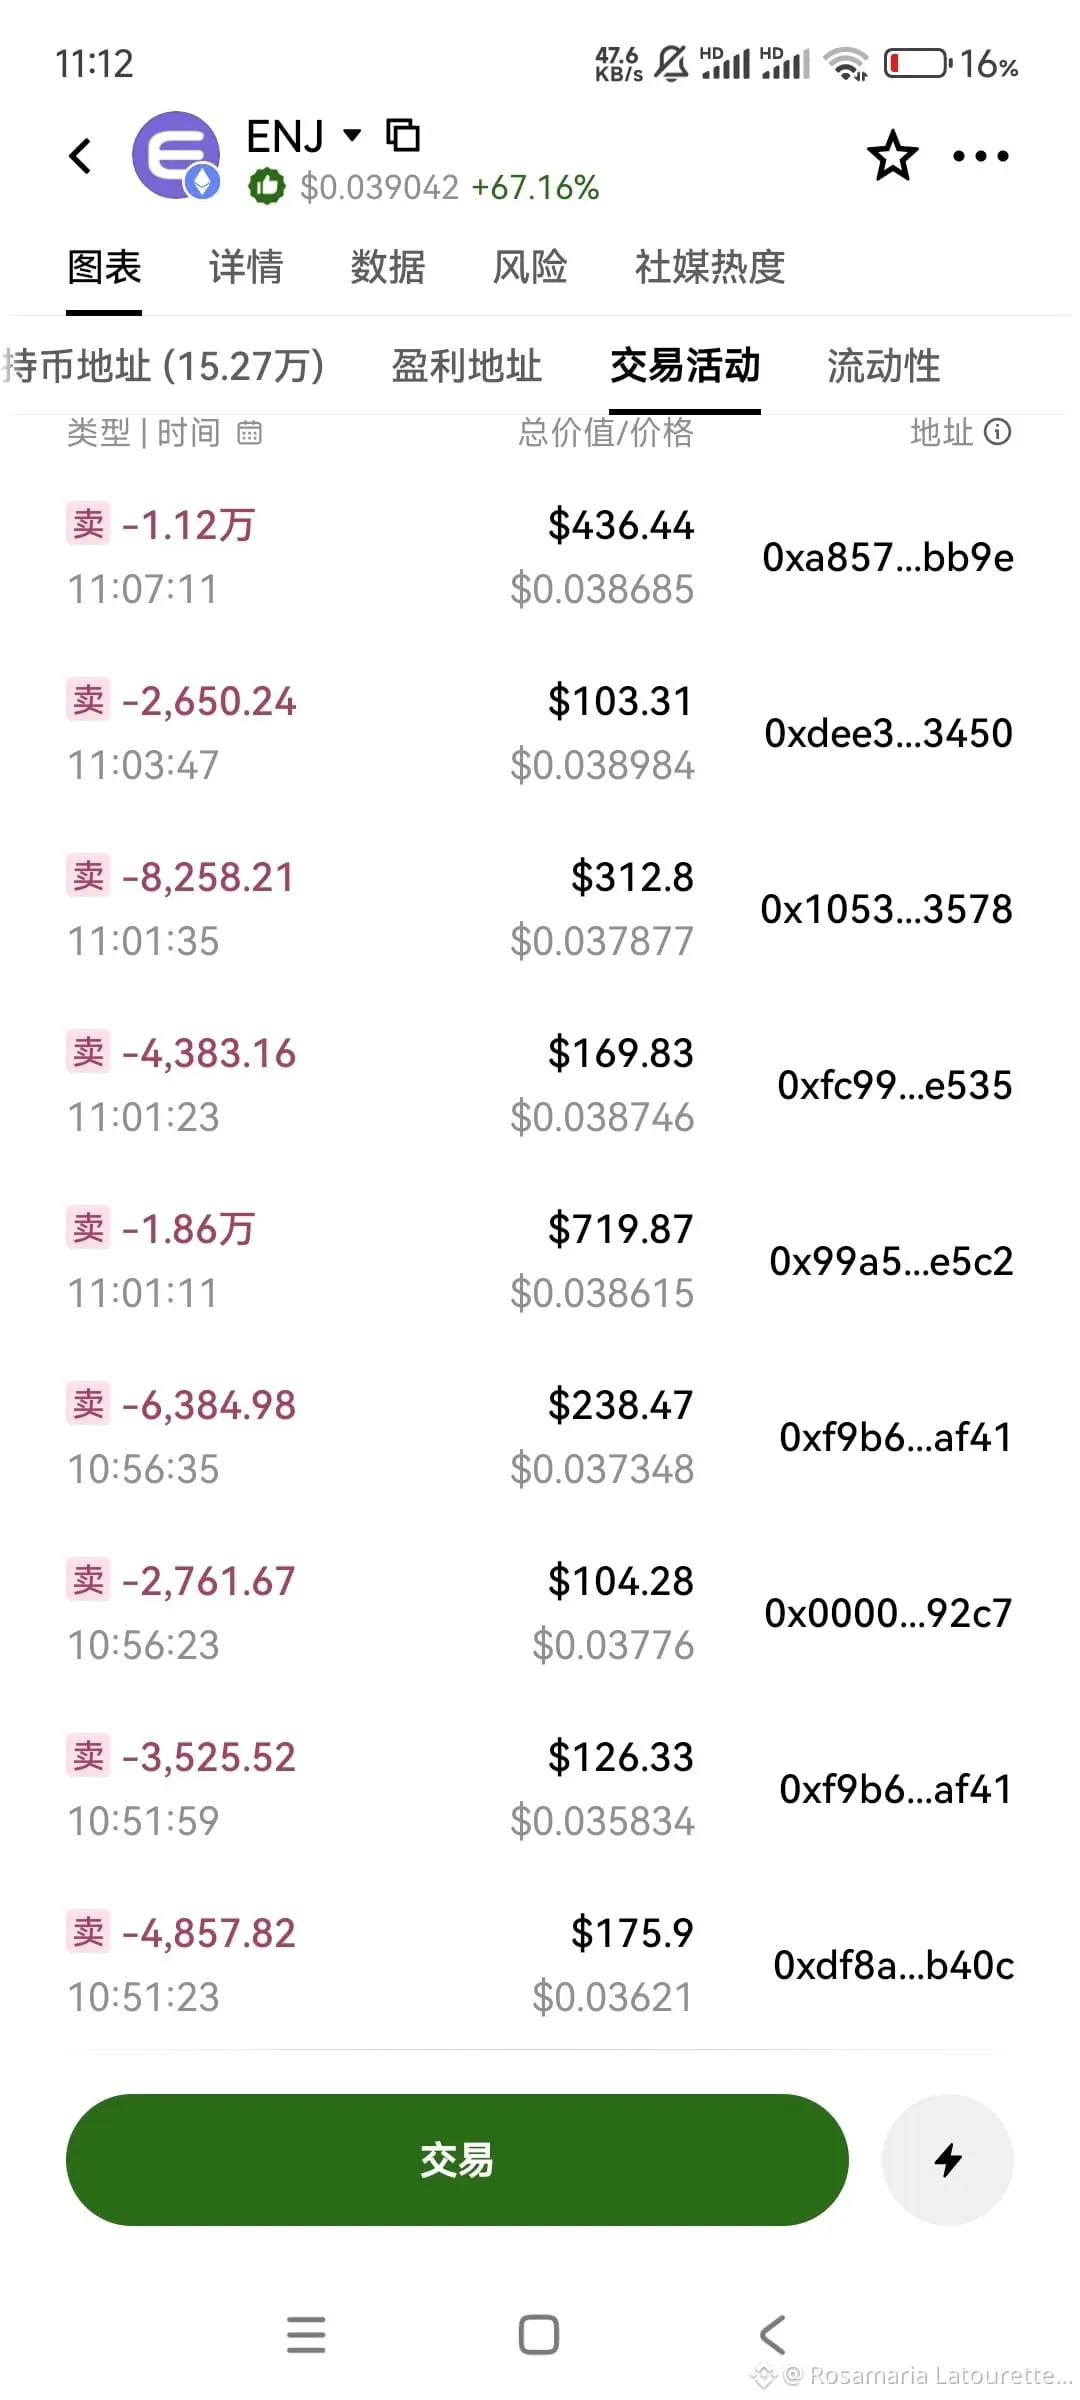Open address 0xa857...bb9e
Image resolution: width=1080 pixels, height=2400 pixels.
(887, 558)
